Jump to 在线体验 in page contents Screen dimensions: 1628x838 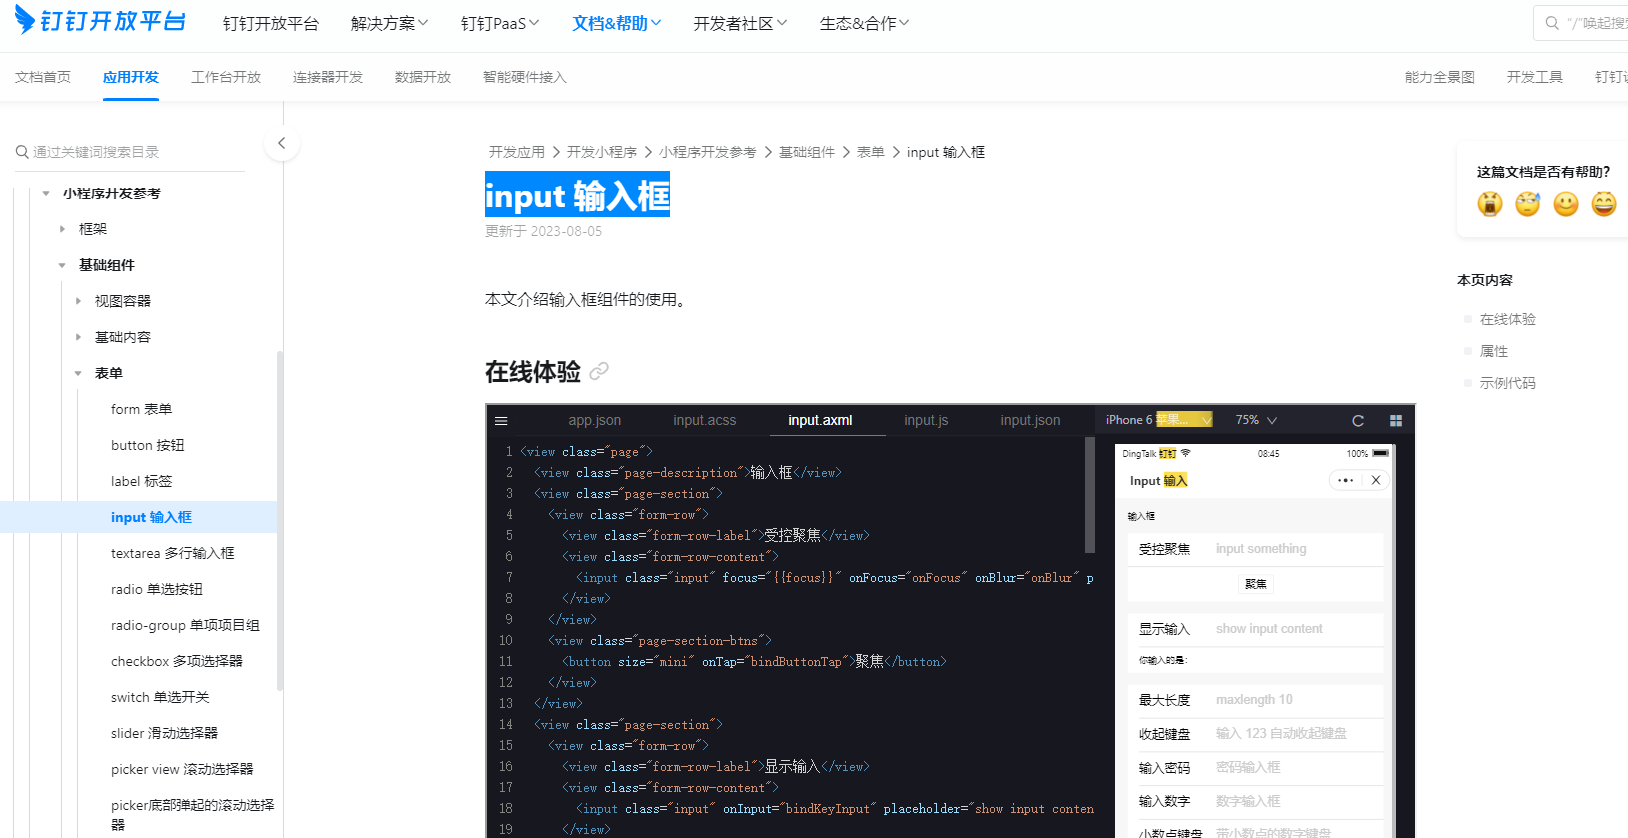point(1508,319)
